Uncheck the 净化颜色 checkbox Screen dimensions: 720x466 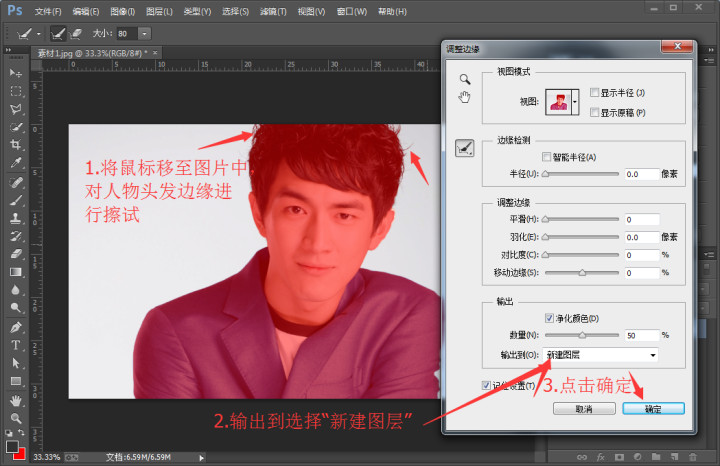(x=549, y=318)
